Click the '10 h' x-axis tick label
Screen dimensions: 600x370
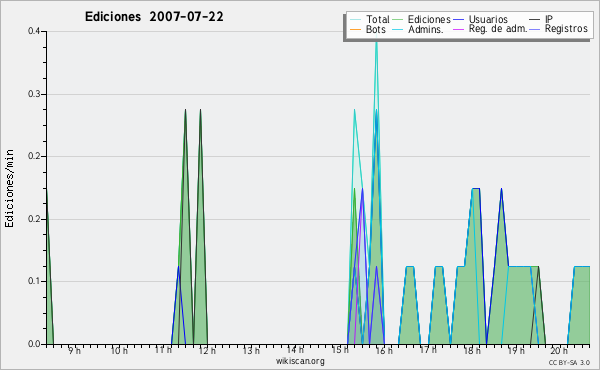pos(119,350)
